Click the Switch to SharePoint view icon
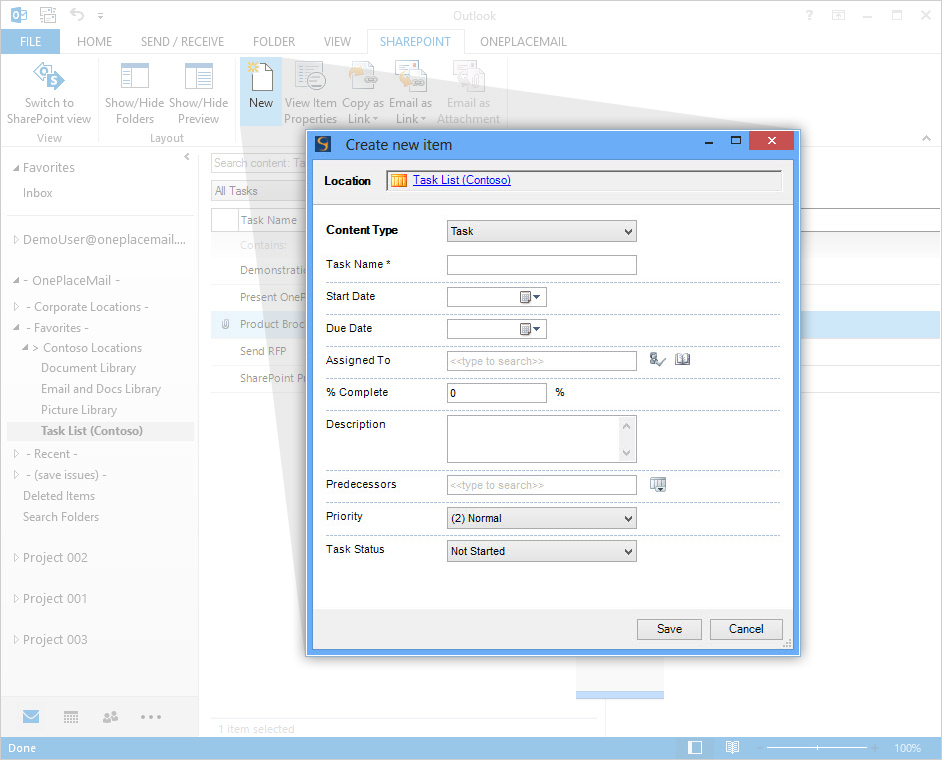Image resolution: width=942 pixels, height=760 pixels. pyautogui.click(x=49, y=76)
